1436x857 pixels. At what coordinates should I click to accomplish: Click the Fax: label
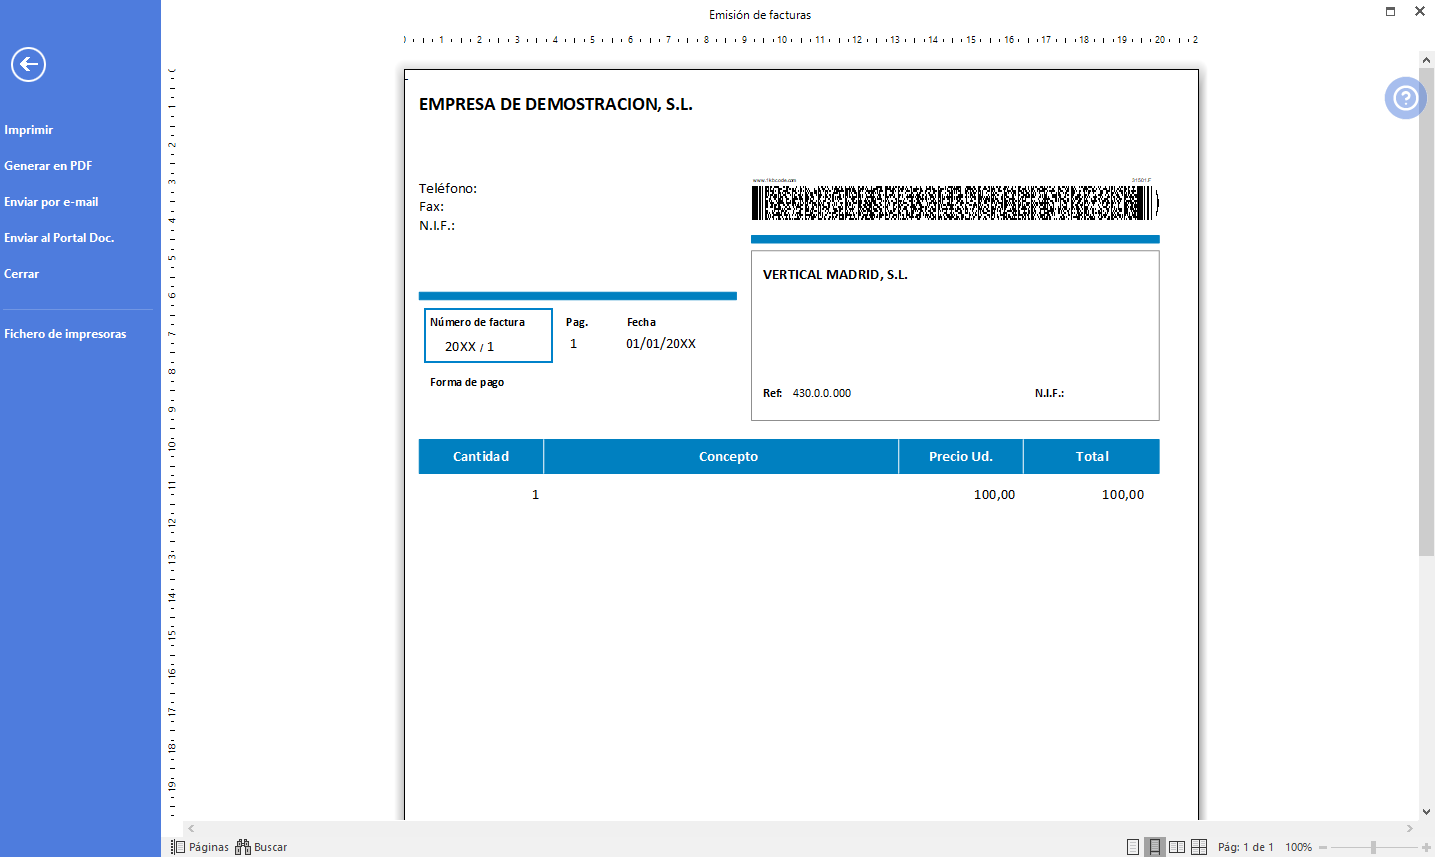[x=431, y=207]
